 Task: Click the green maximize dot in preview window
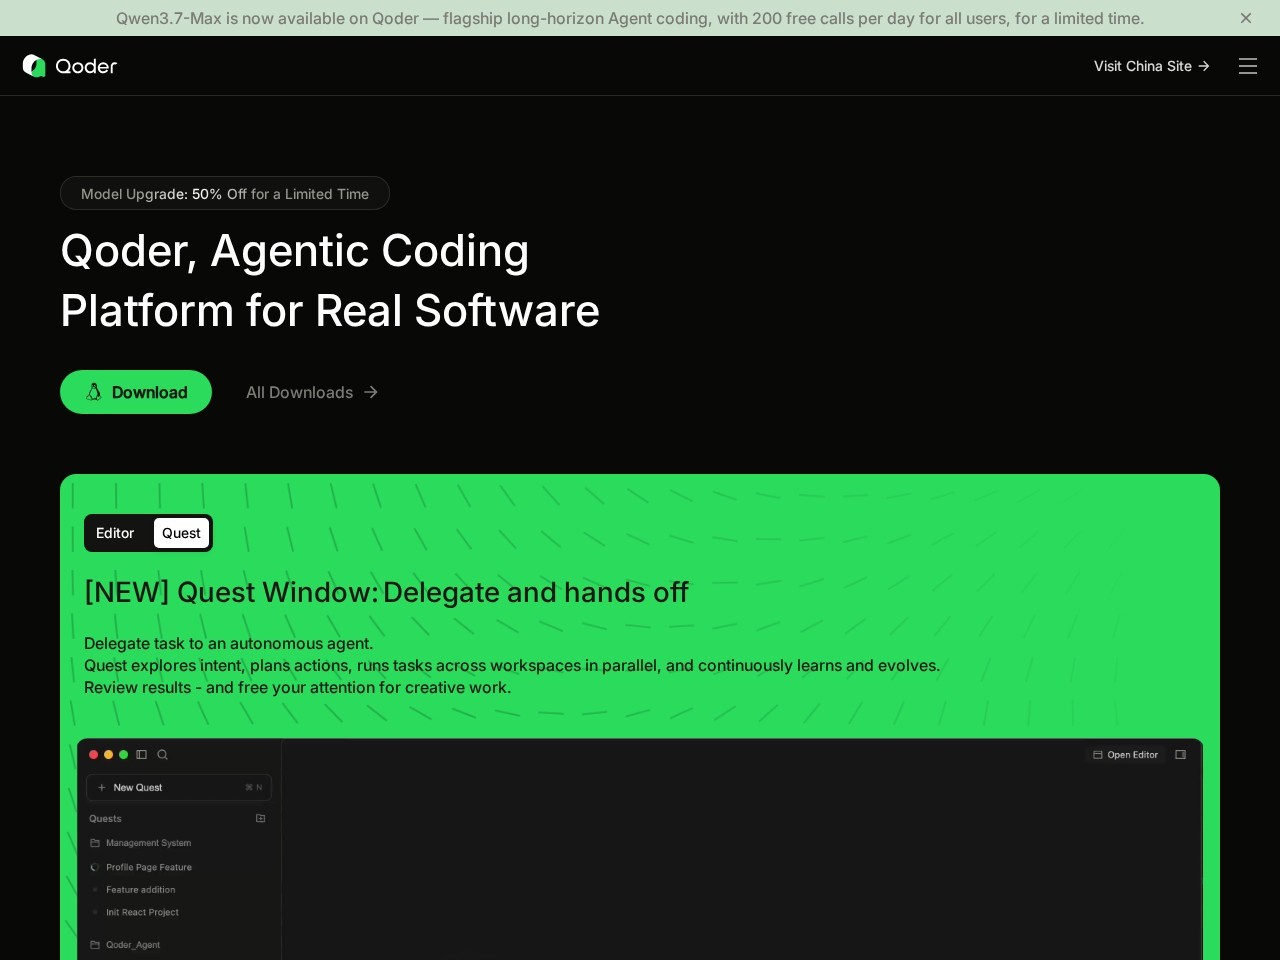(x=124, y=755)
